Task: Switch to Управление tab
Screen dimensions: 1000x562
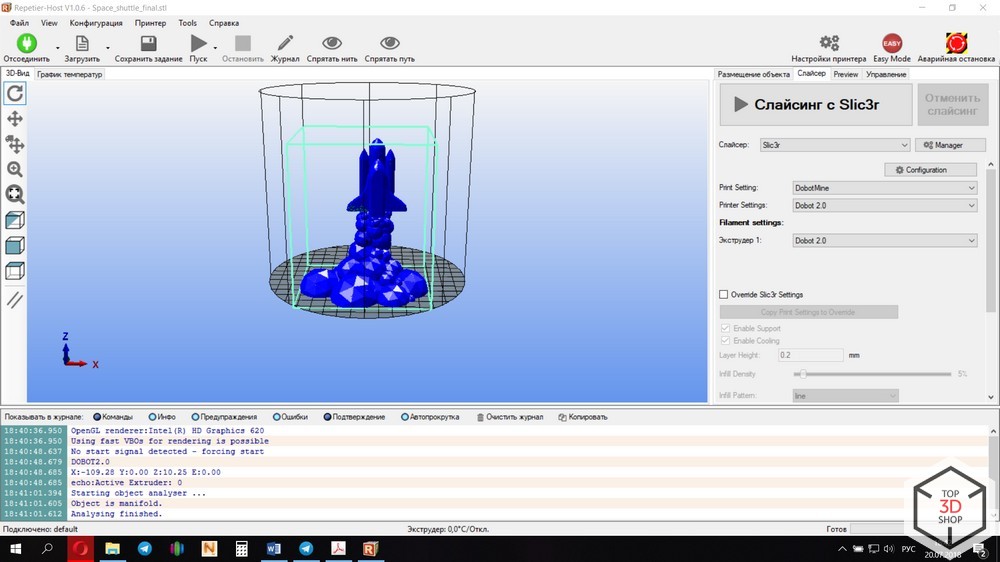Action: [x=886, y=75]
